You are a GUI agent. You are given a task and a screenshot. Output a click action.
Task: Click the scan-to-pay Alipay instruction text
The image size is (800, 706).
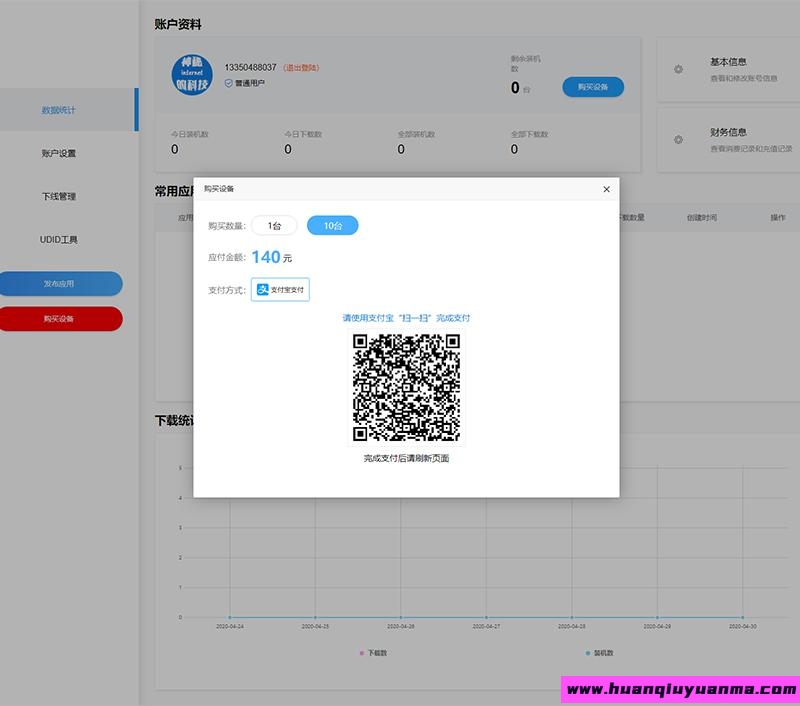pyautogui.click(x=406, y=318)
